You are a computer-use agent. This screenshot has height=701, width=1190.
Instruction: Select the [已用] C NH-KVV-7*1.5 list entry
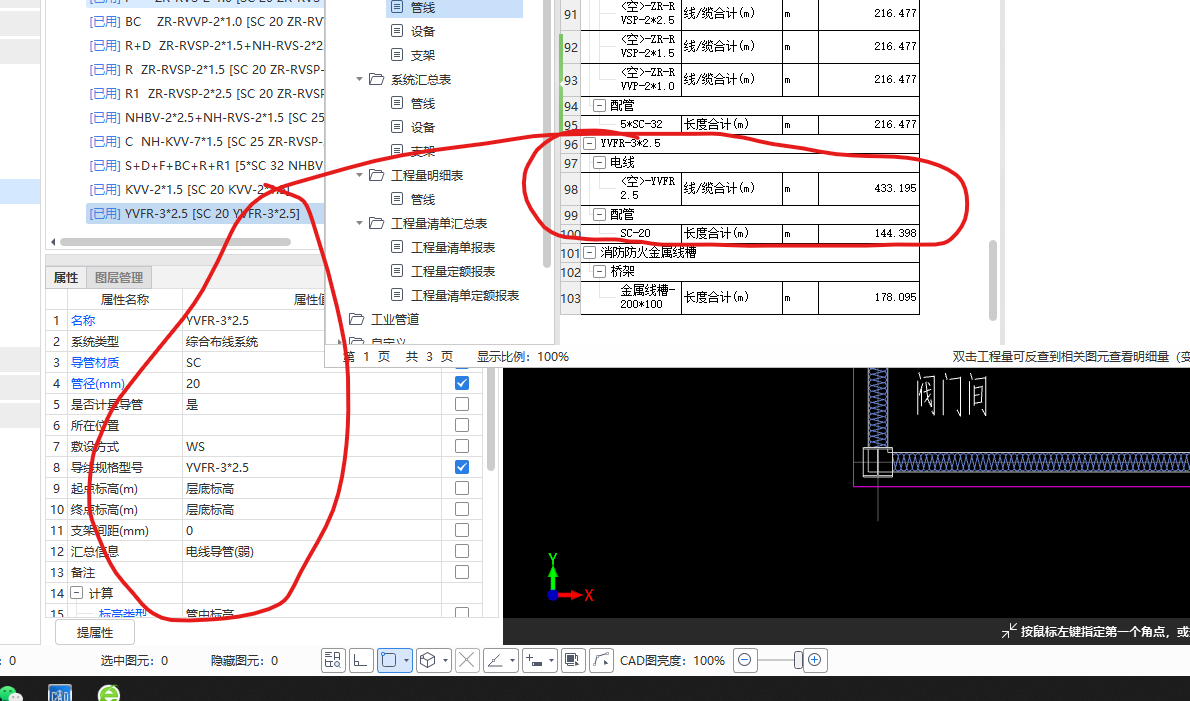[205, 141]
